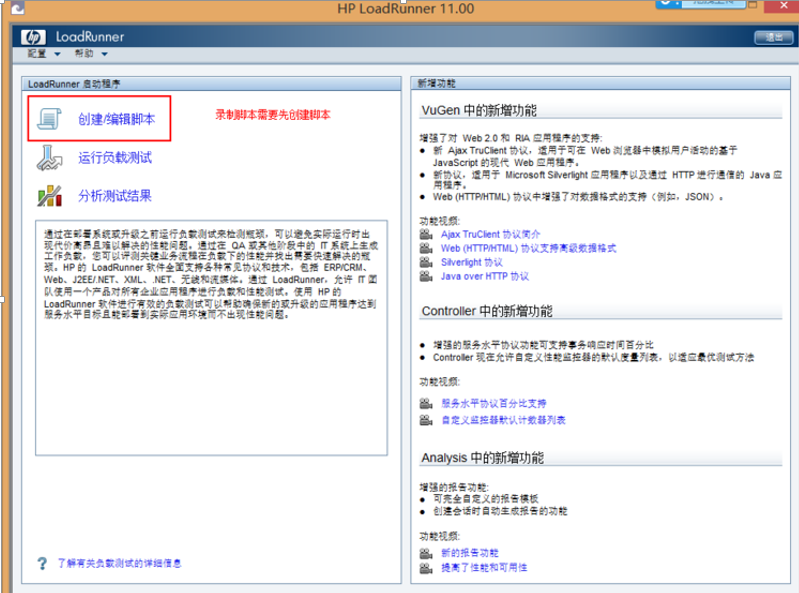Open the 自定义监控器默认计数器列表 link
799x593 pixels.
(503, 420)
